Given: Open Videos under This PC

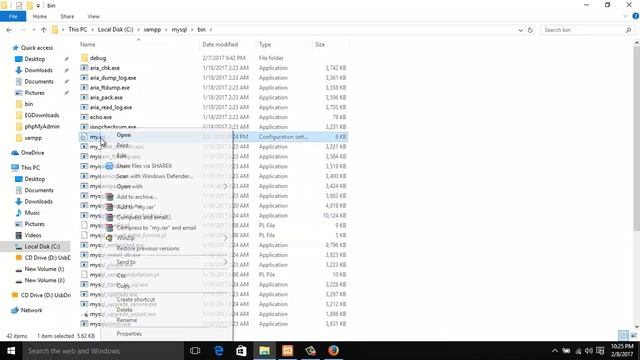Looking at the screenshot, I should [33, 235].
